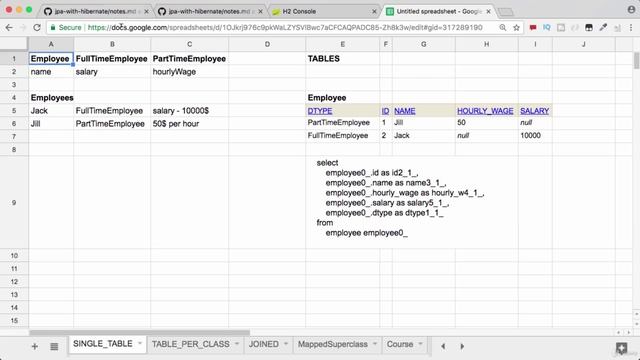Add a new sheet with the plus icon
Viewport: 640px width, 360px height.
coord(35,346)
